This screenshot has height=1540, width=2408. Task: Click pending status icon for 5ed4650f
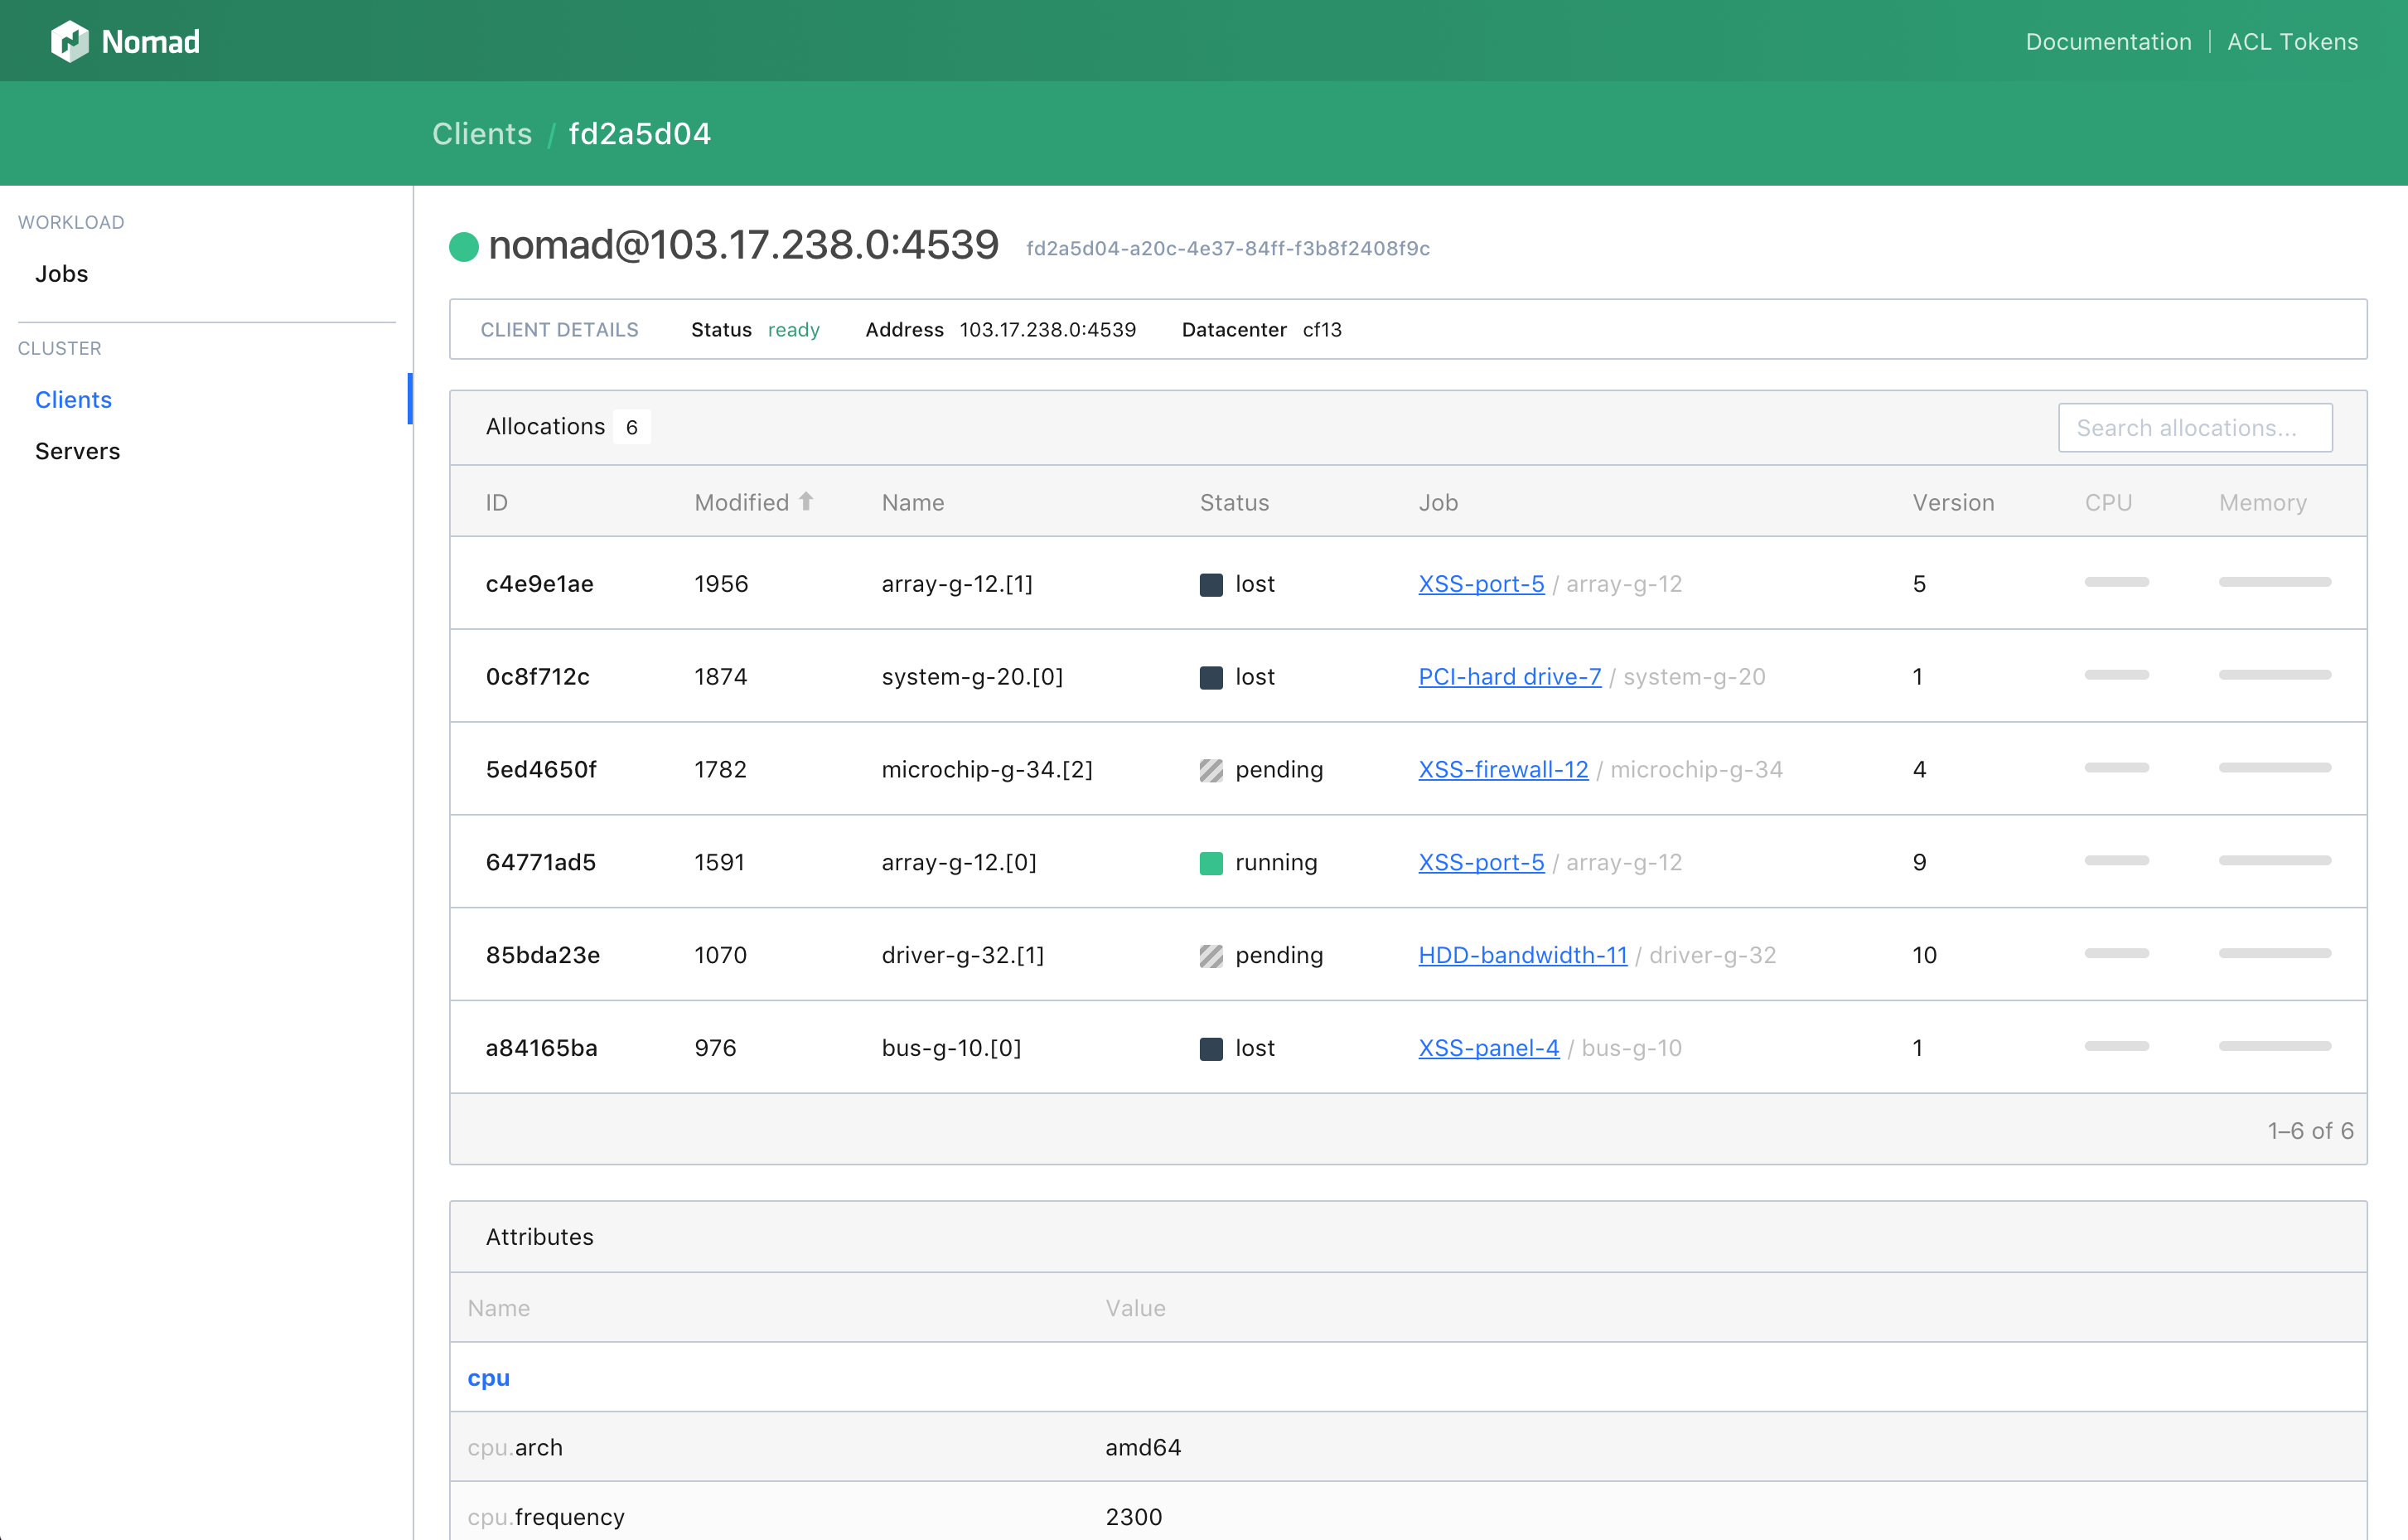pos(1211,770)
